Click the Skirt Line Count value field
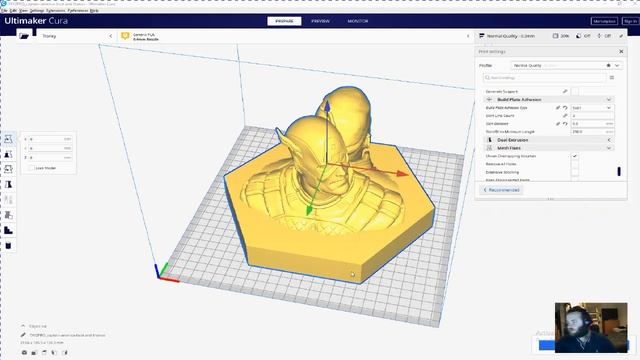This screenshot has height=360, width=640. (x=592, y=116)
